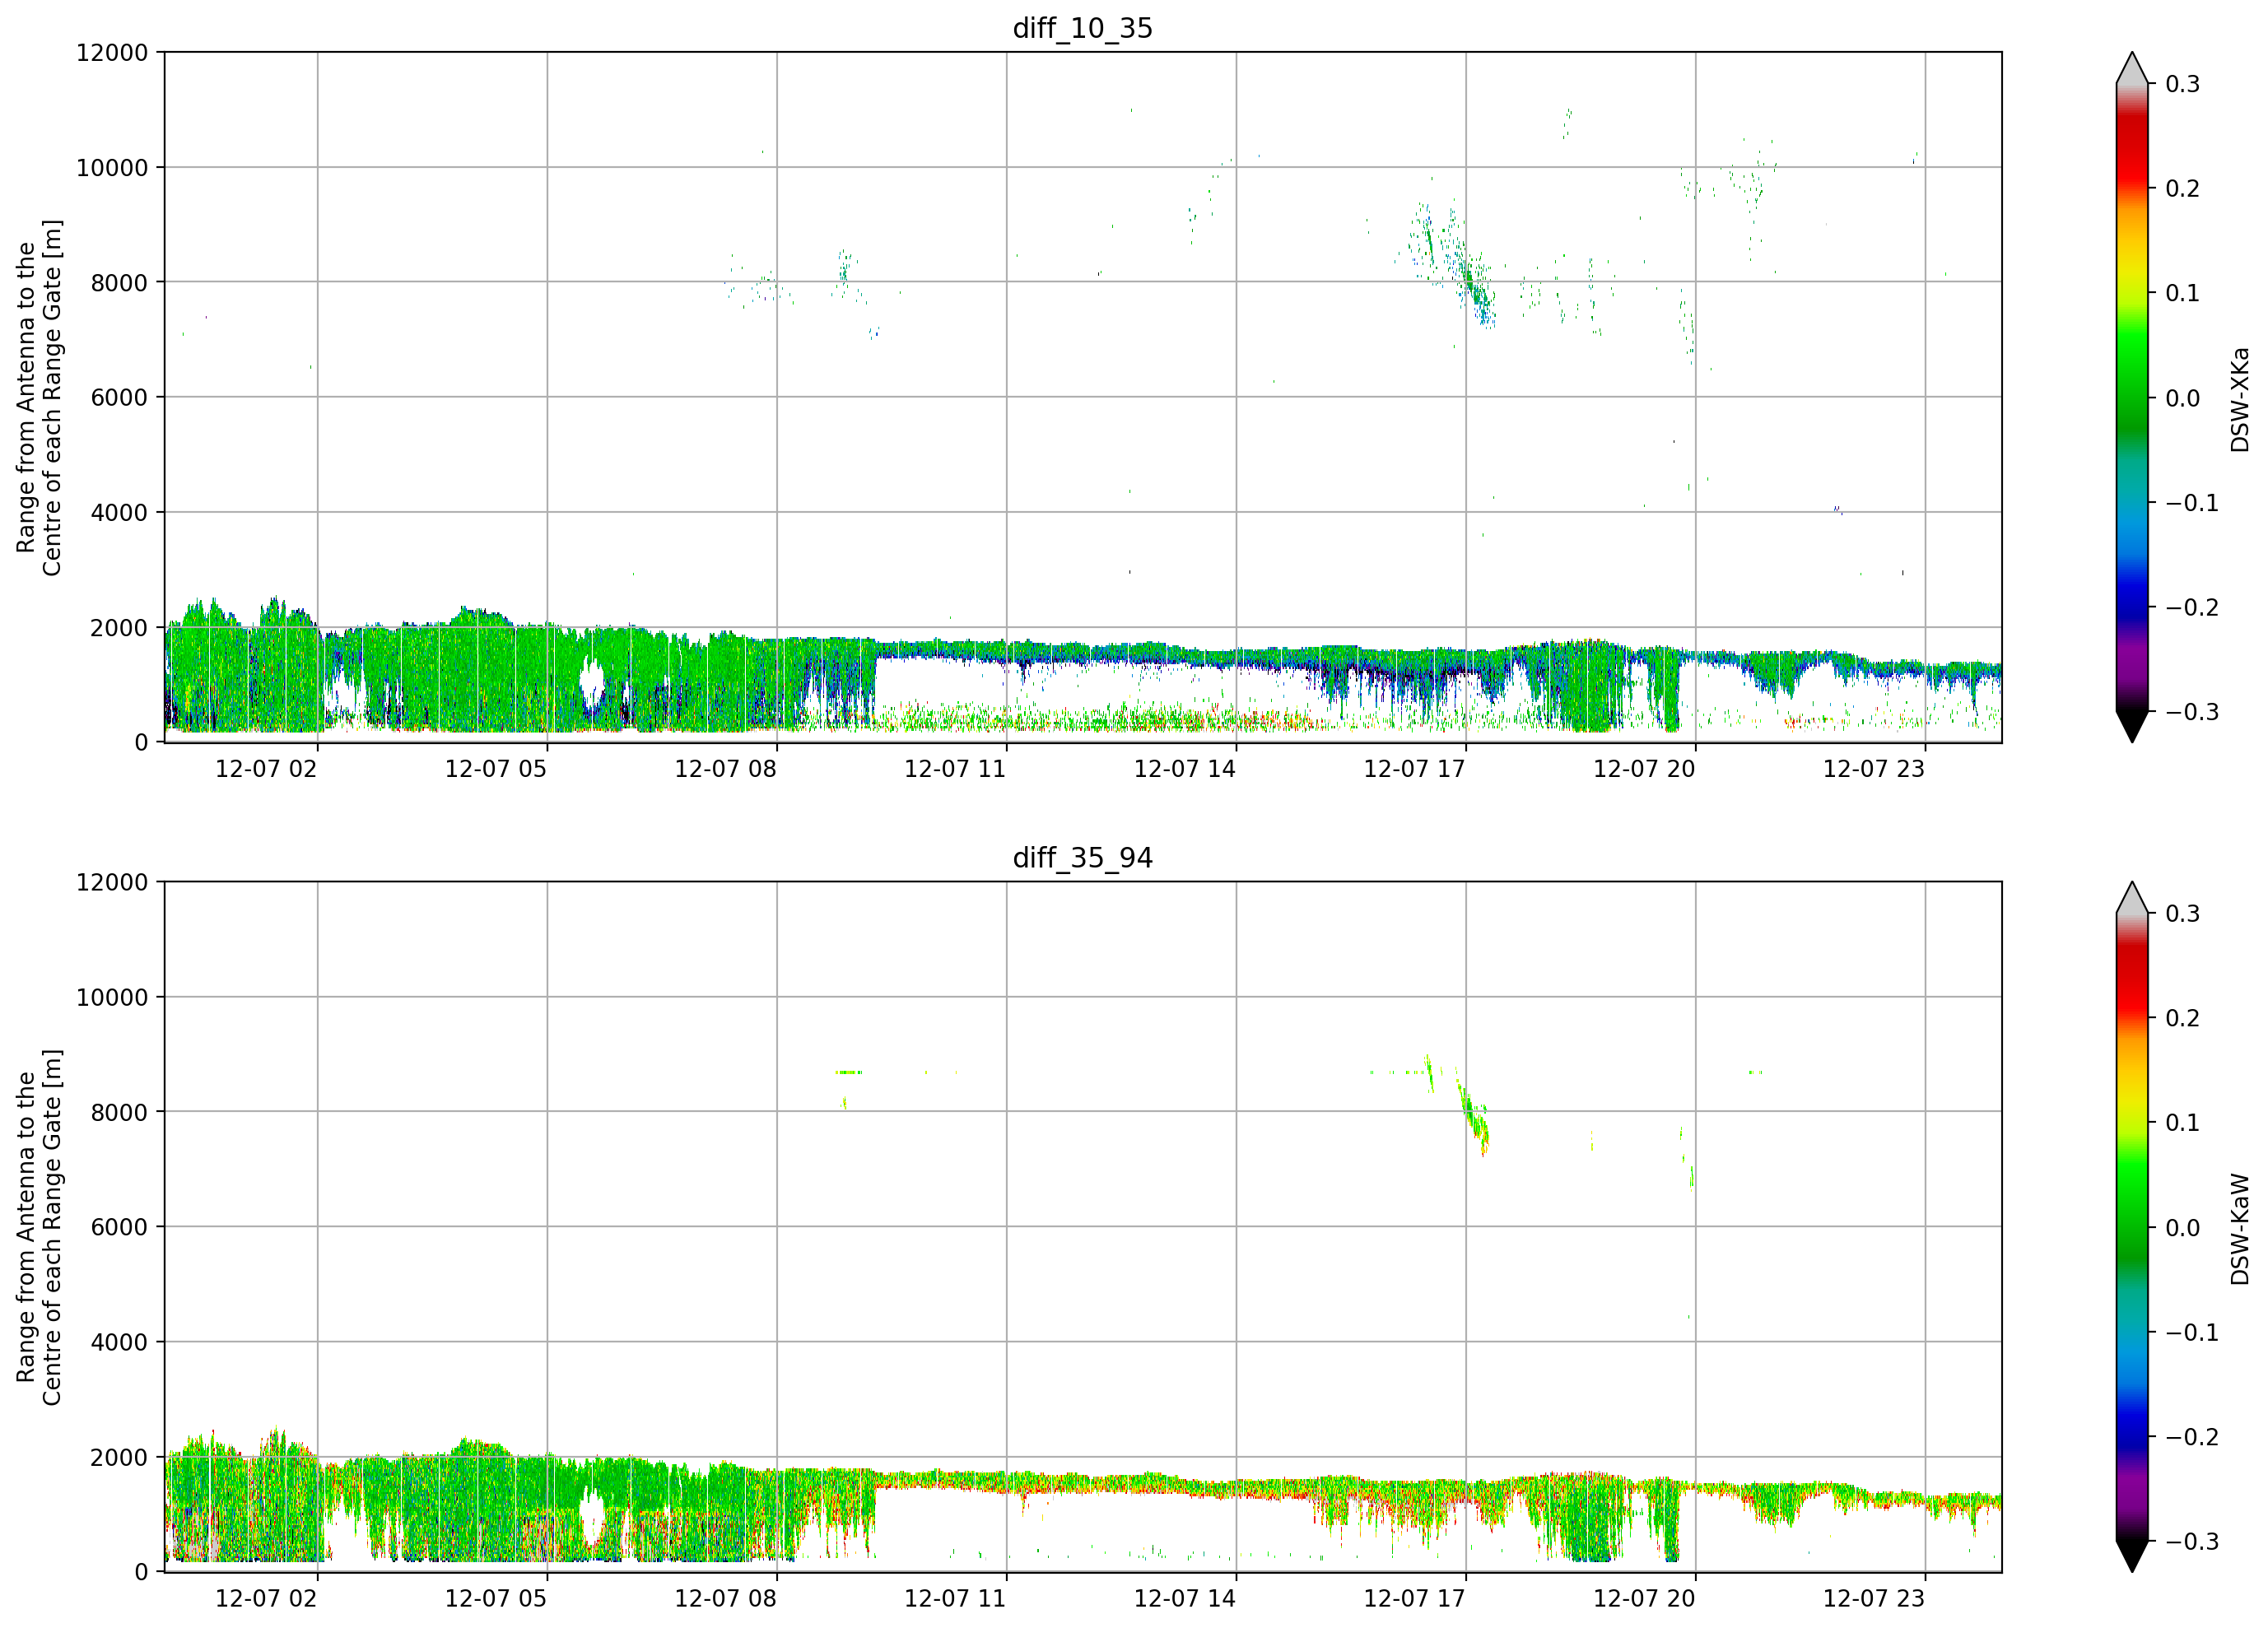Click the DSW-KaW colorbar gradient

point(2132,1227)
